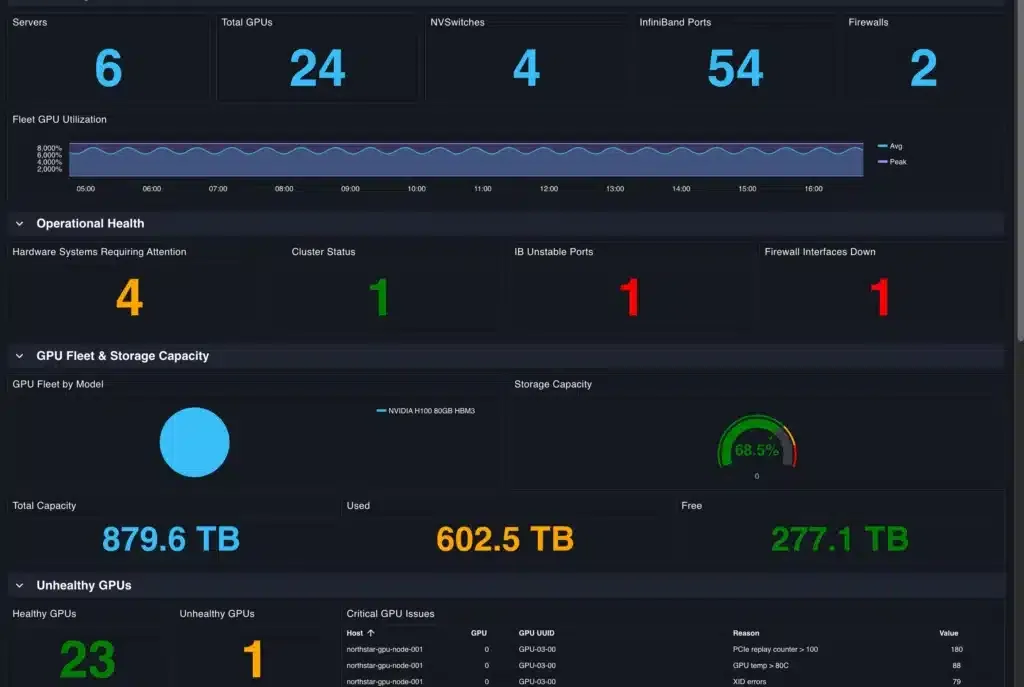This screenshot has width=1024, height=687.
Task: Click the IB Unstable Ports value 1
Action: 630,298
